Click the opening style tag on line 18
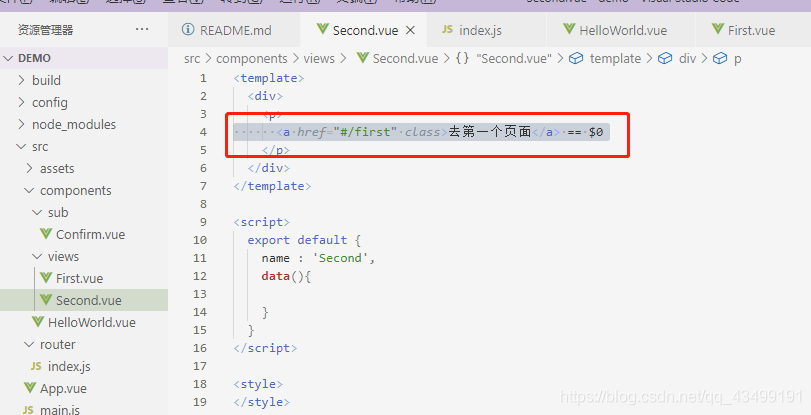Screen dimensions: 811x415 click(258, 384)
